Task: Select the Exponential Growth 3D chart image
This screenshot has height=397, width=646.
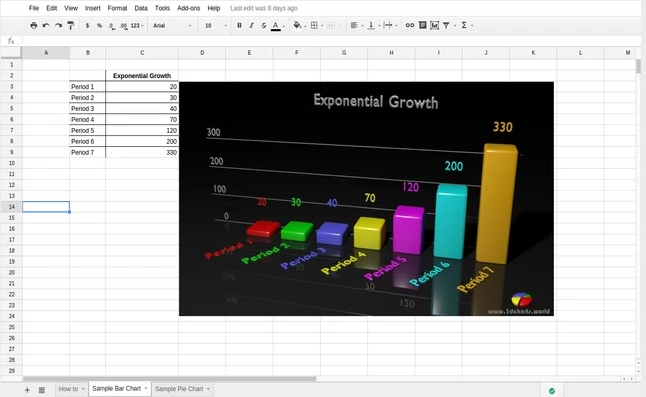Action: click(x=366, y=199)
